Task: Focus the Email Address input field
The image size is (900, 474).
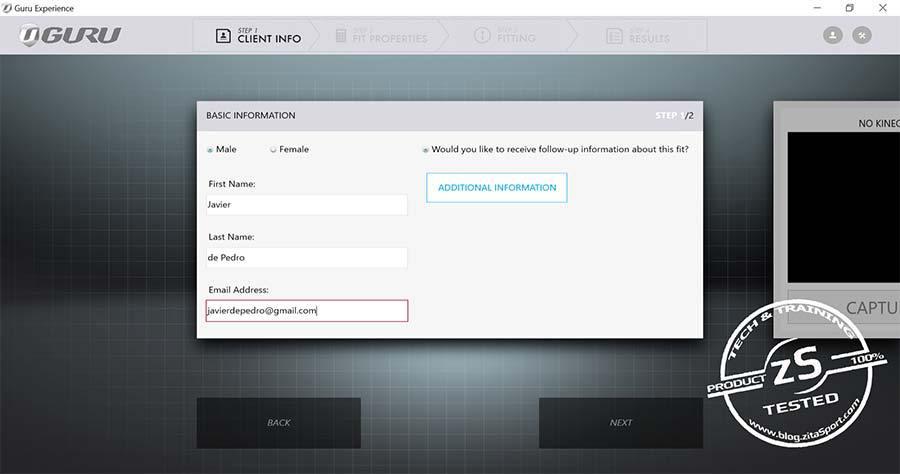Action: coord(306,311)
